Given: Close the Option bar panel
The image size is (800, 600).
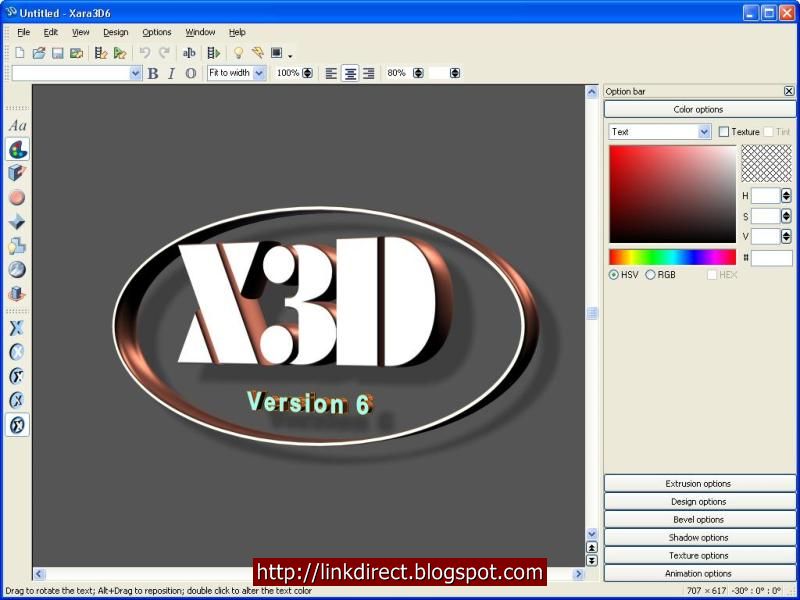Looking at the screenshot, I should coord(789,91).
